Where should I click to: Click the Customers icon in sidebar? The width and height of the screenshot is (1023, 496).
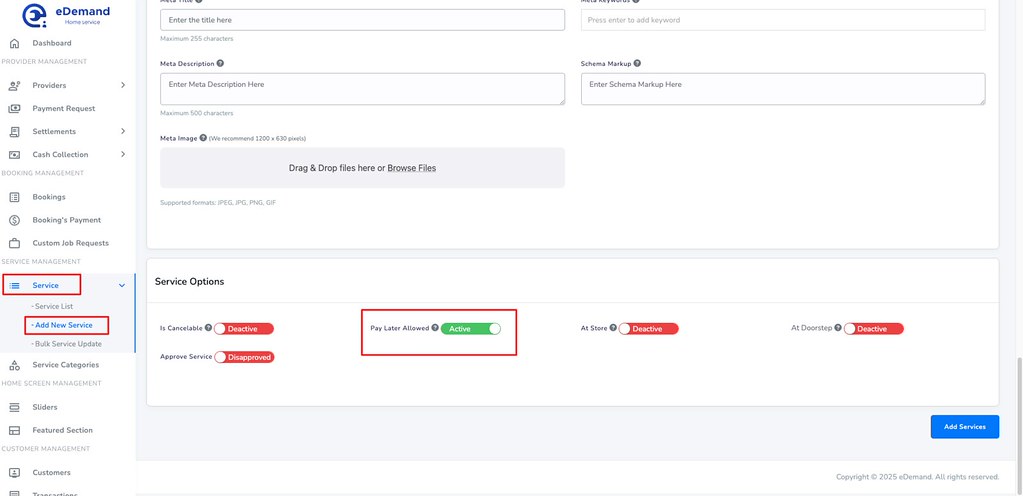(14, 473)
